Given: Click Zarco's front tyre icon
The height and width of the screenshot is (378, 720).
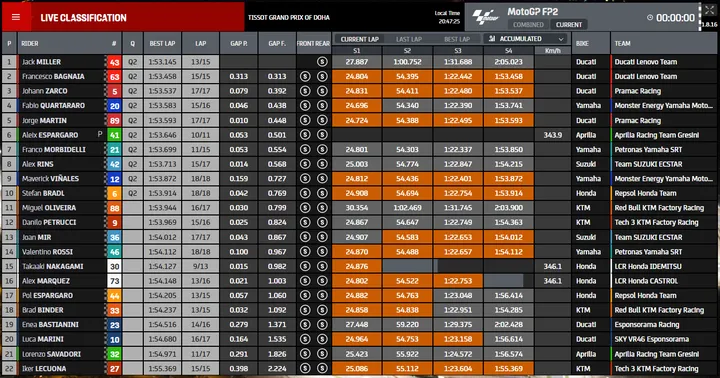Looking at the screenshot, I should [x=305, y=91].
